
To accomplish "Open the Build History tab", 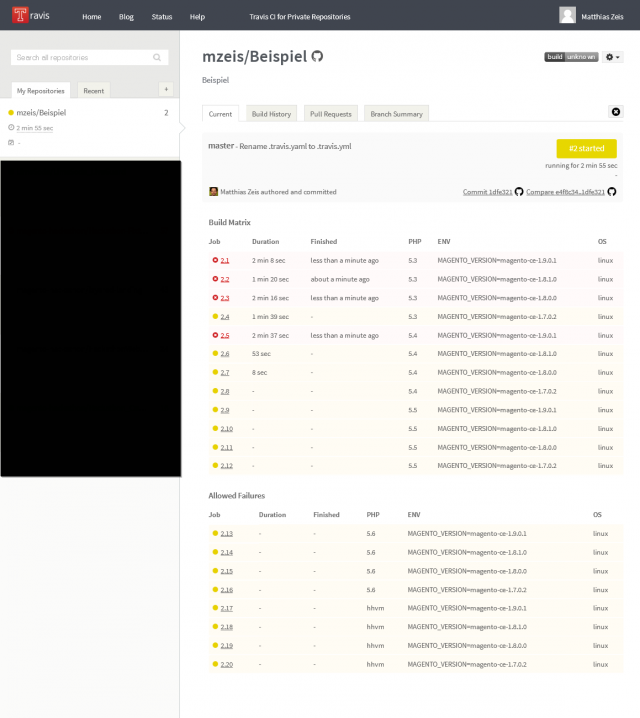I will 271,114.
